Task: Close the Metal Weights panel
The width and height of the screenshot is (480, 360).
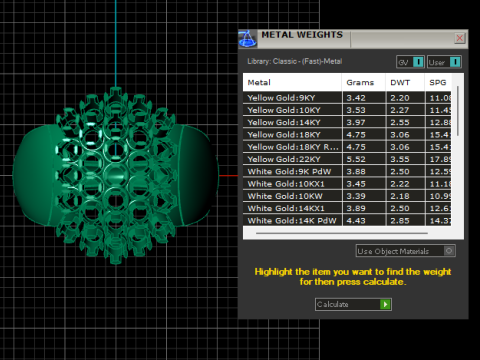Action: [460, 38]
